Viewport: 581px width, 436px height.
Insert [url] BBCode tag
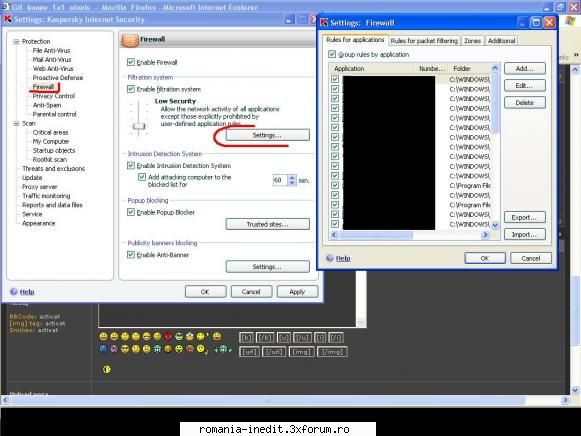249,352
